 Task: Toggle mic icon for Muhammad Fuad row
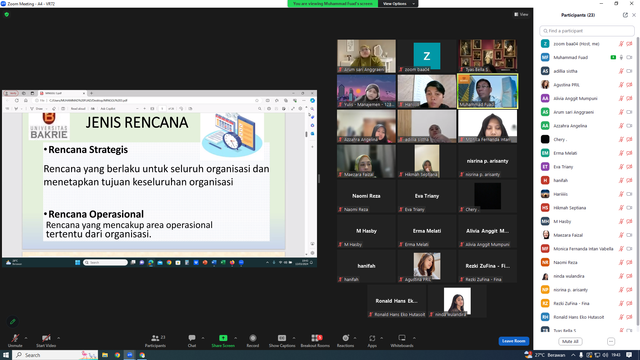(621, 58)
